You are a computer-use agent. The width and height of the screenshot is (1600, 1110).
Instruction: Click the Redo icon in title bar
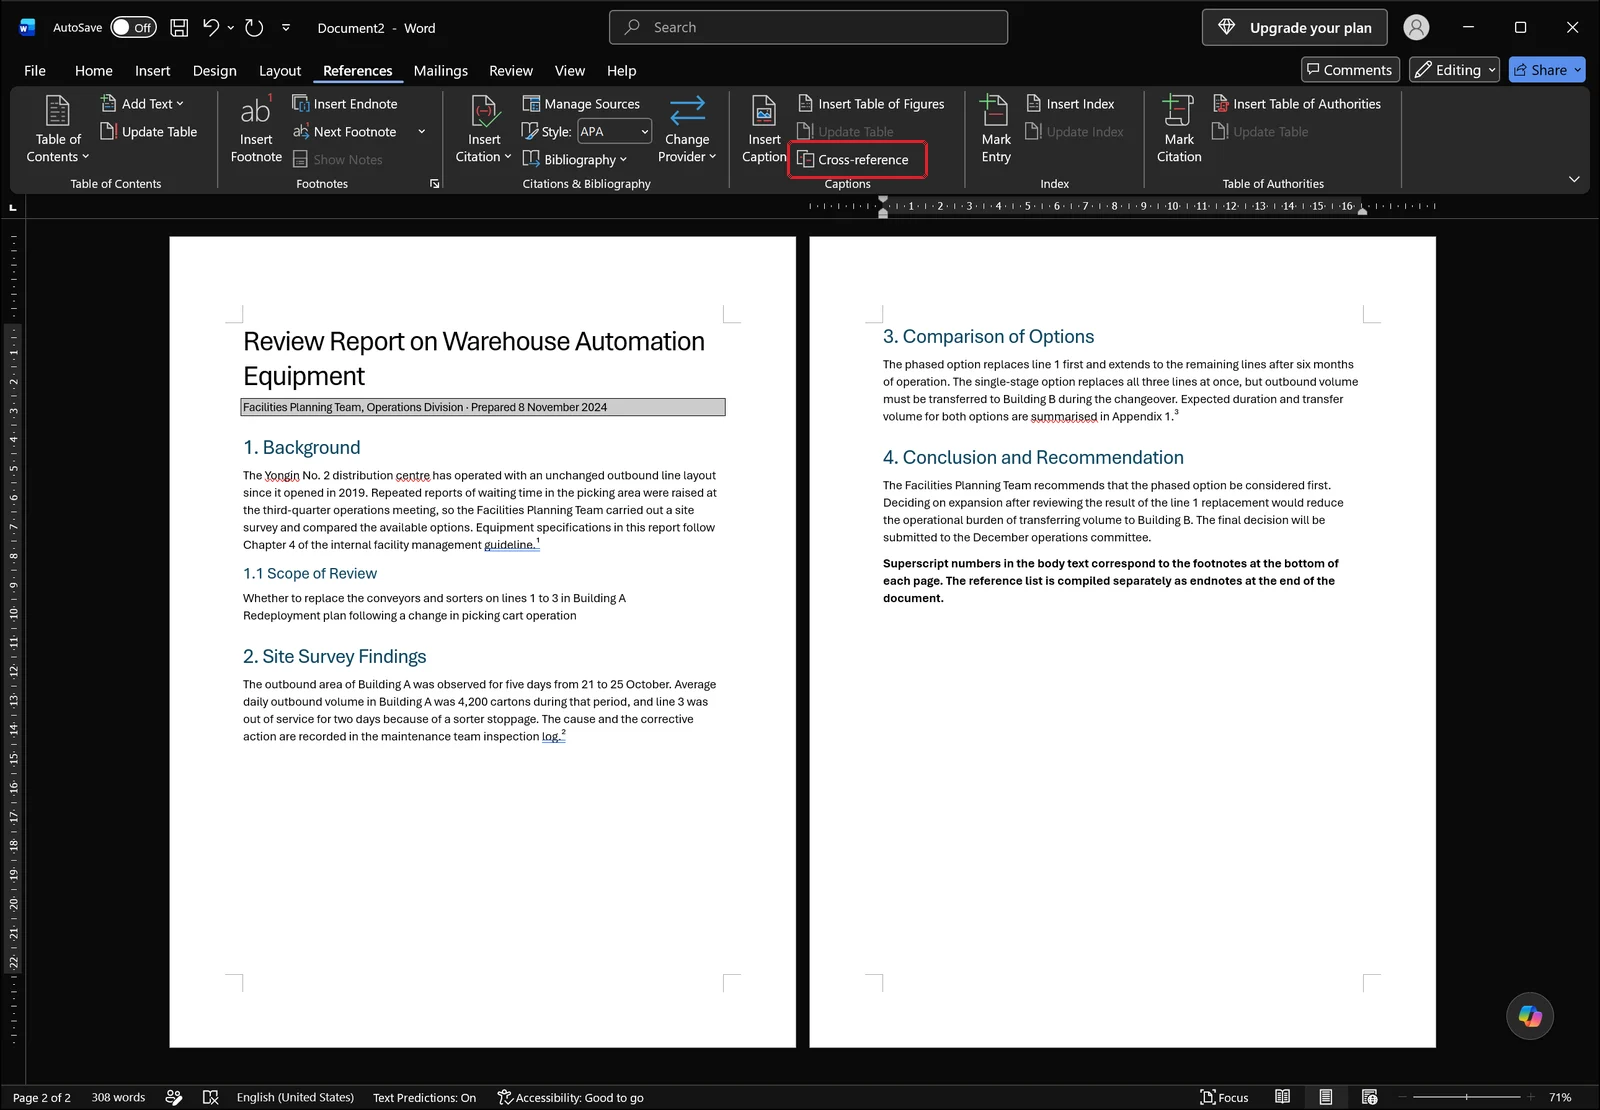coord(254,28)
